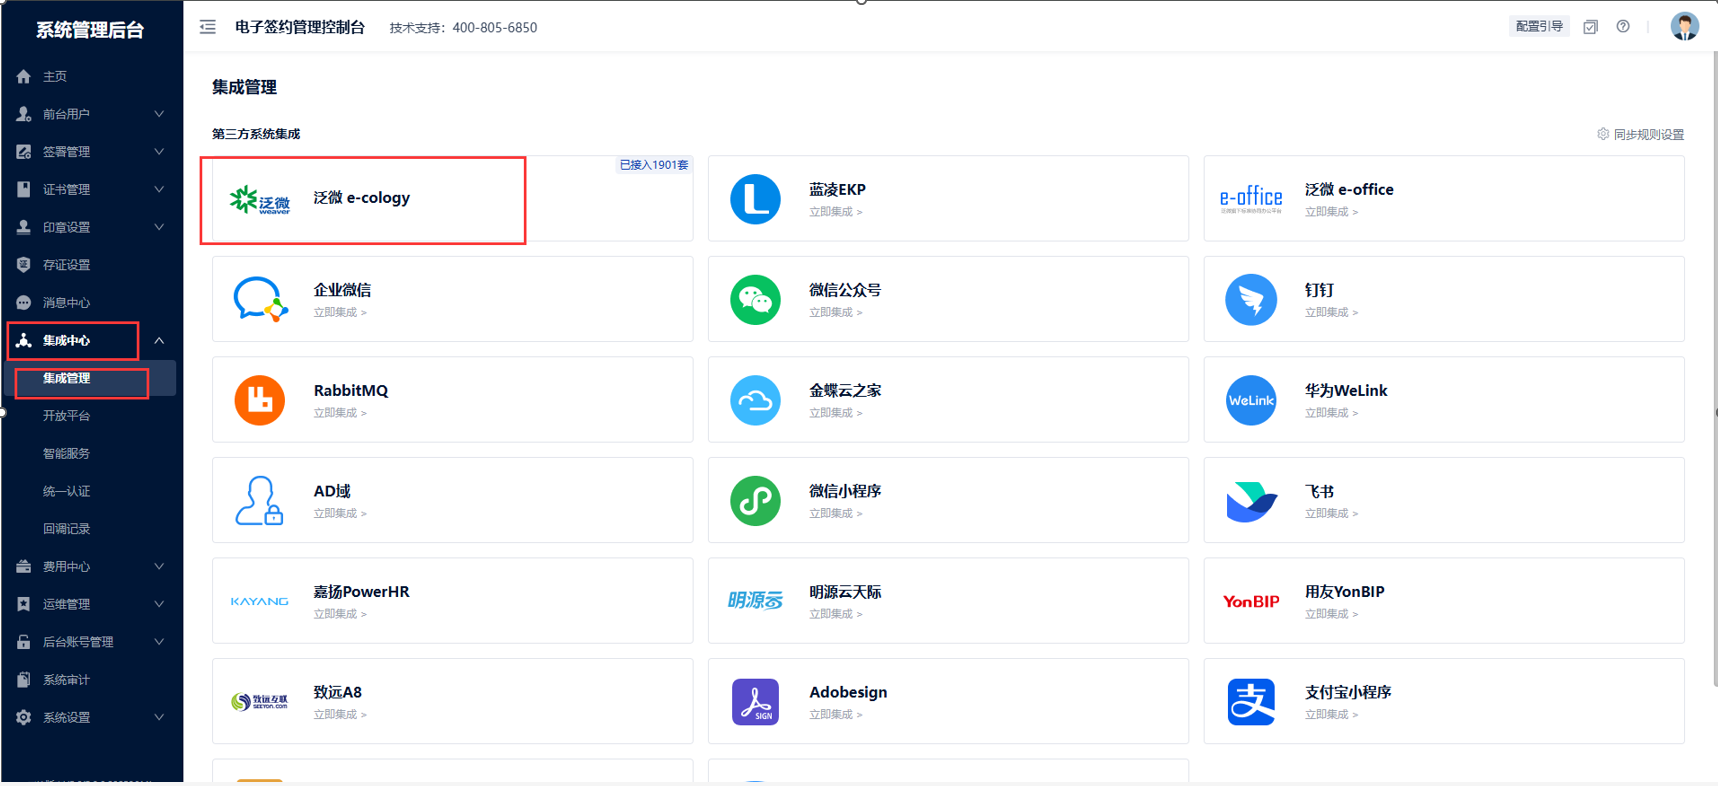The width and height of the screenshot is (1718, 786).
Task: Click the 飞书 bird icon
Action: point(1251,501)
